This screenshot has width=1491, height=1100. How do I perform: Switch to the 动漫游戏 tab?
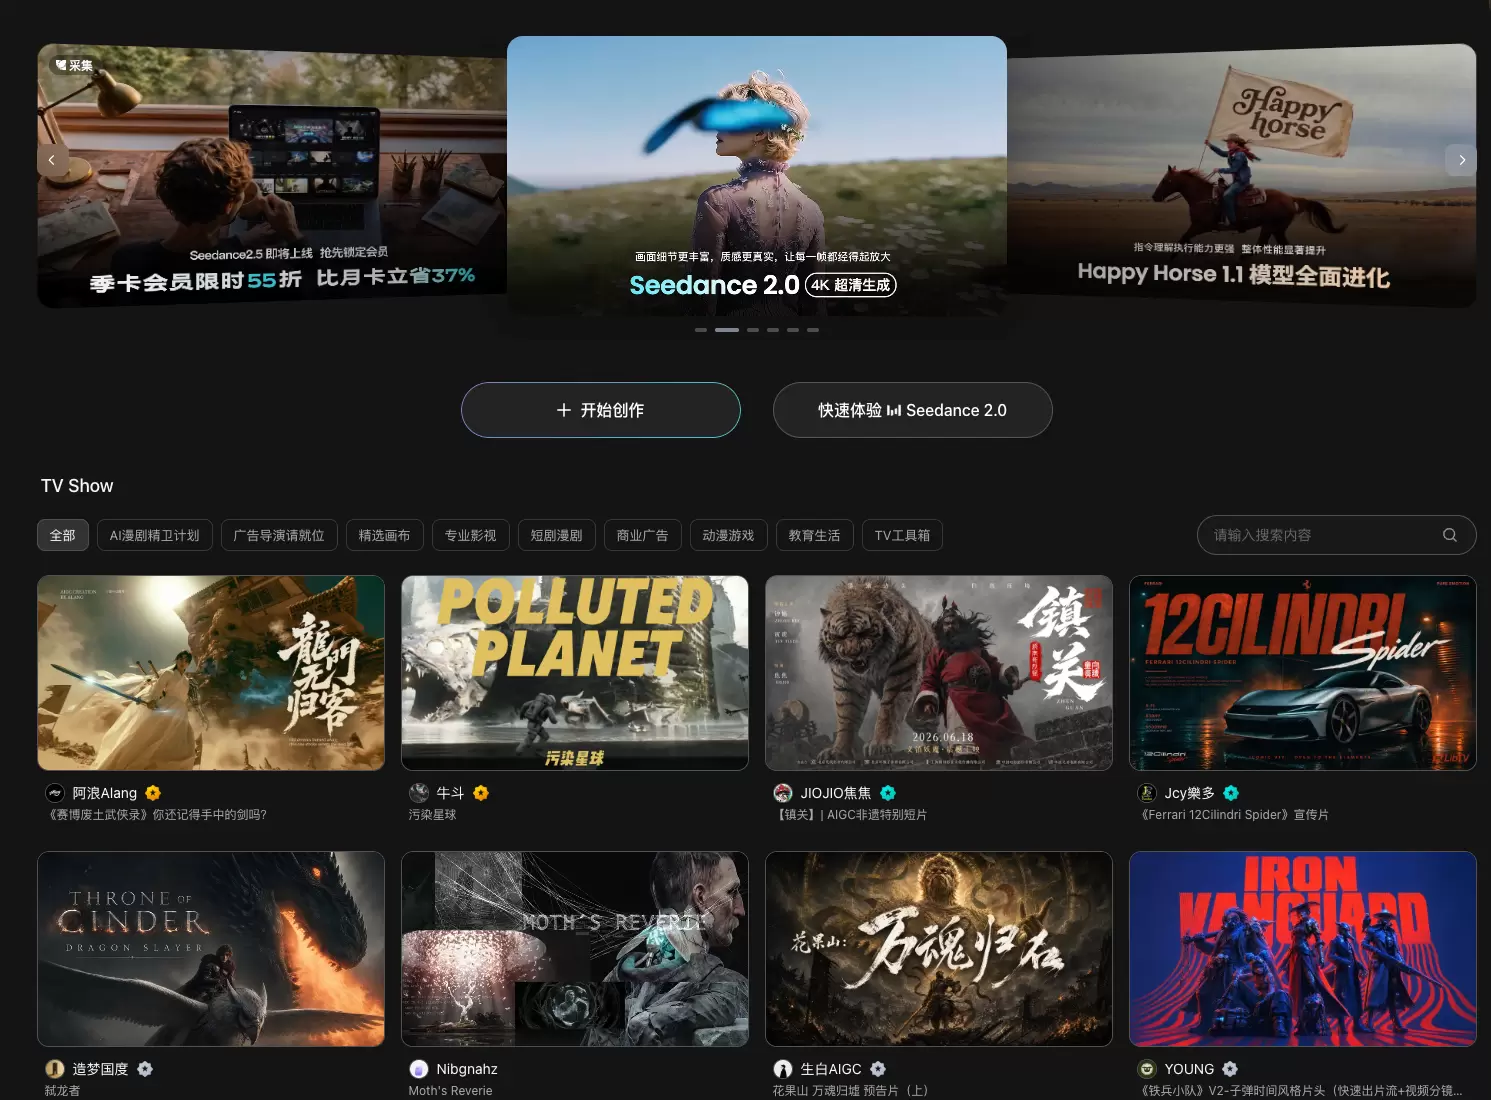729,535
